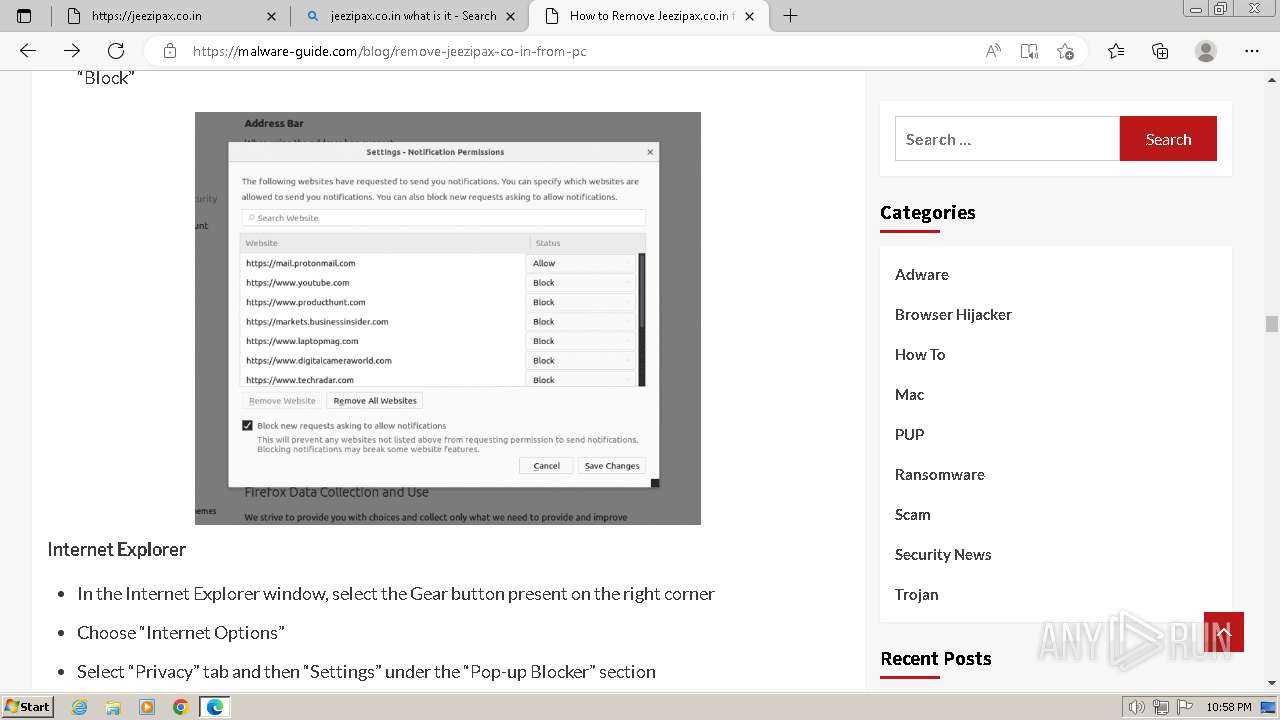Open the Security News category

943,554
